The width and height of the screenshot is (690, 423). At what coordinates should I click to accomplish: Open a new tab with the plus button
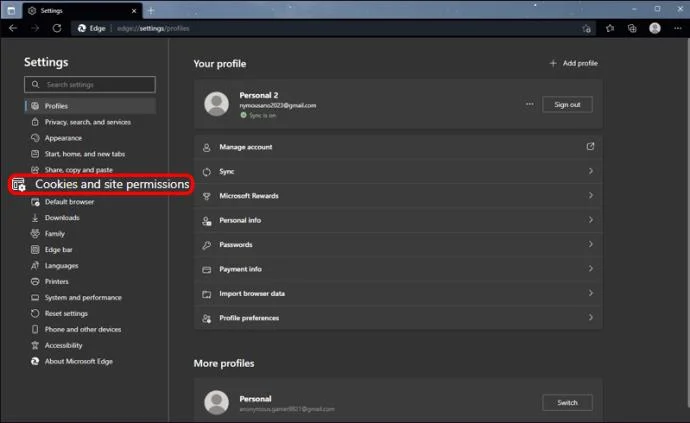151,11
